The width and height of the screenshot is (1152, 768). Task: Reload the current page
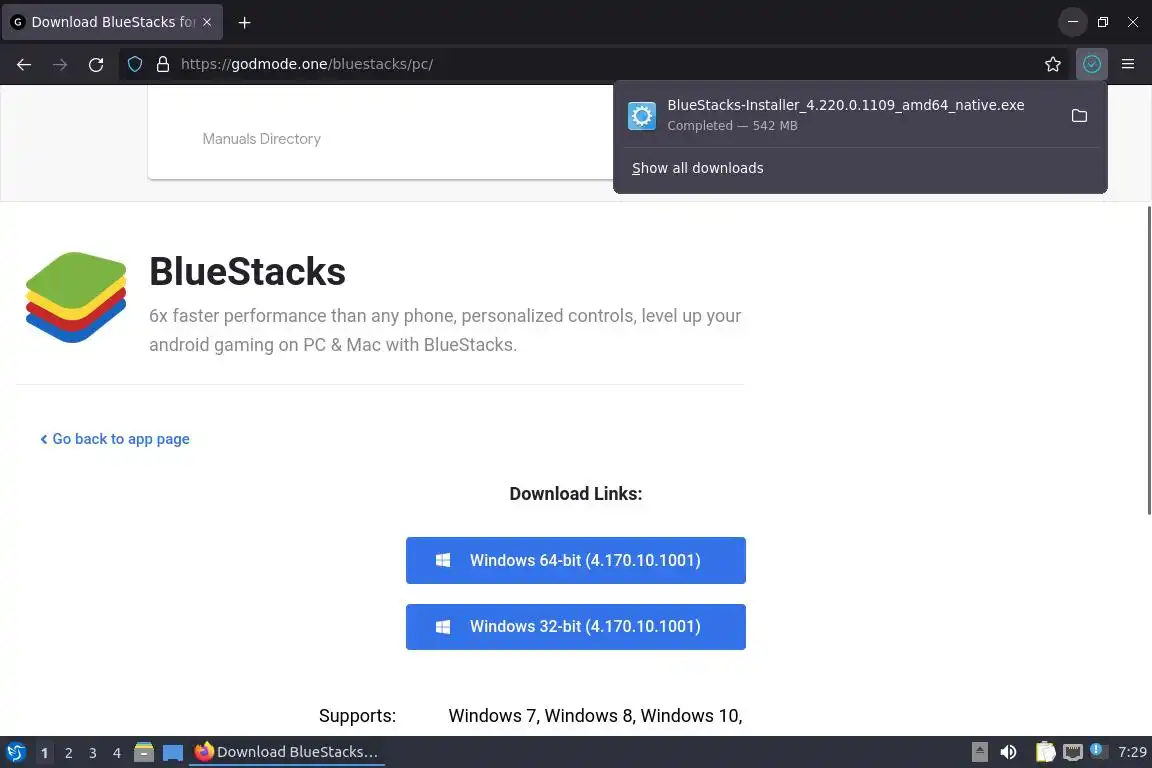click(x=96, y=65)
